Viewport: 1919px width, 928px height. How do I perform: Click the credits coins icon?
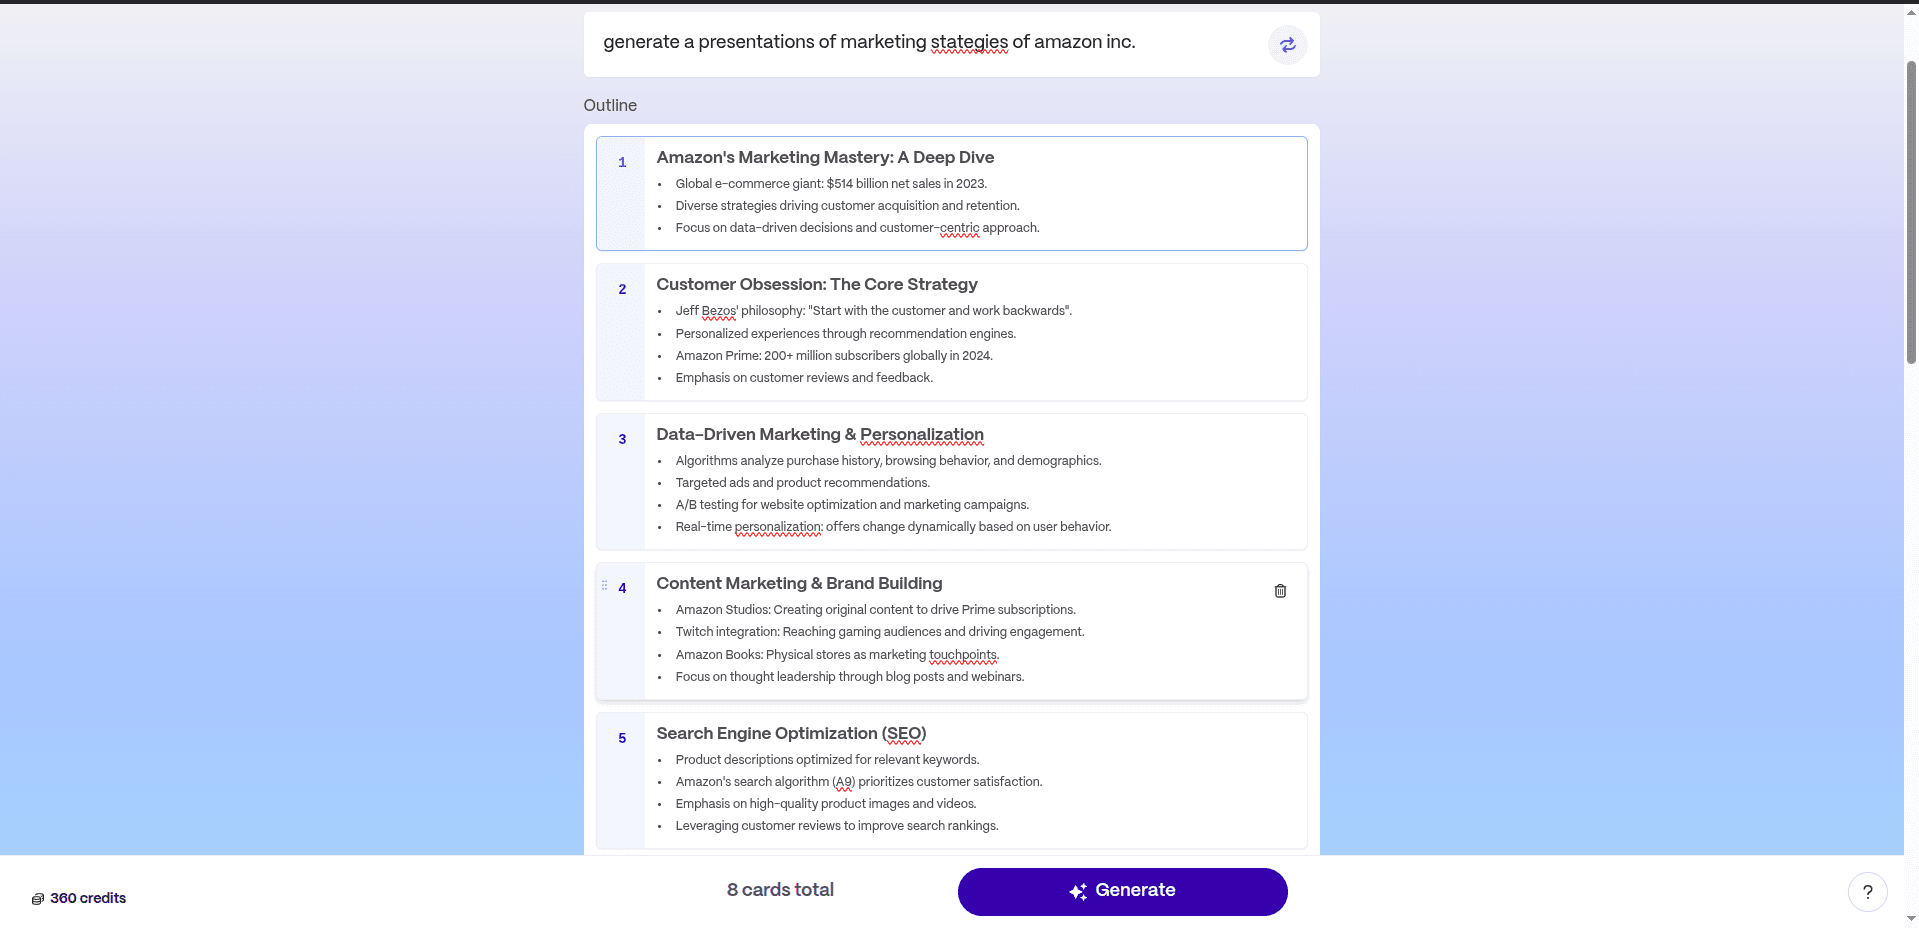[38, 899]
